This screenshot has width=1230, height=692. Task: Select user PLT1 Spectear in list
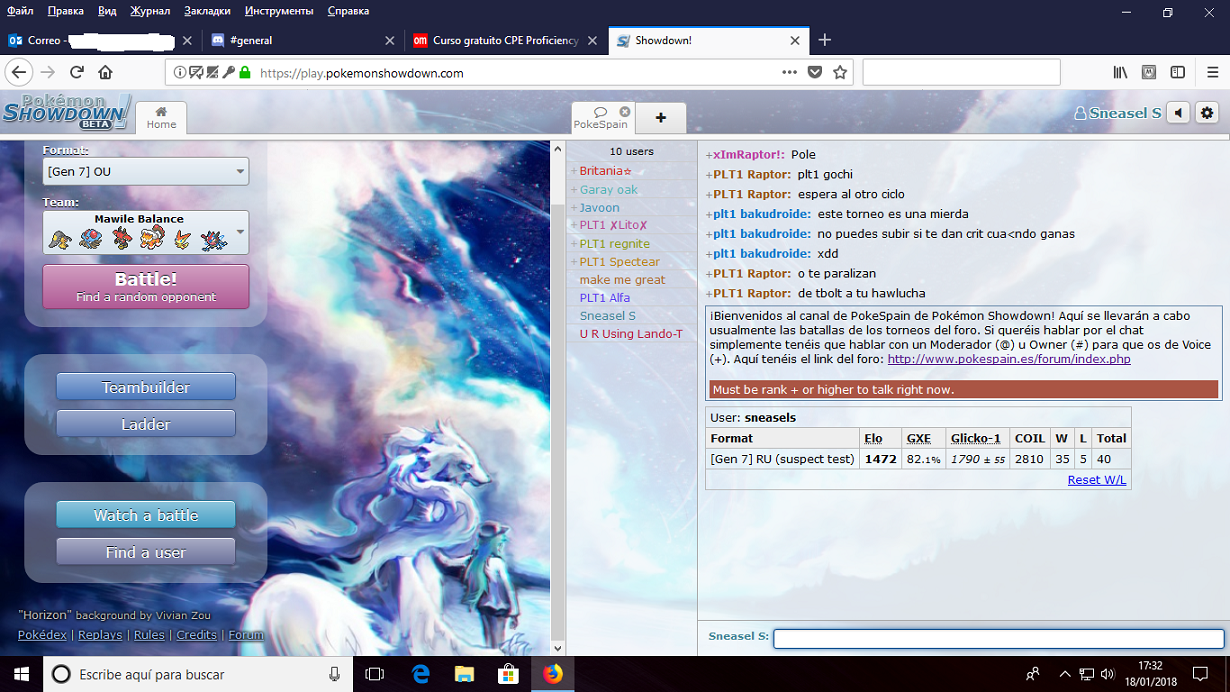coord(632,261)
